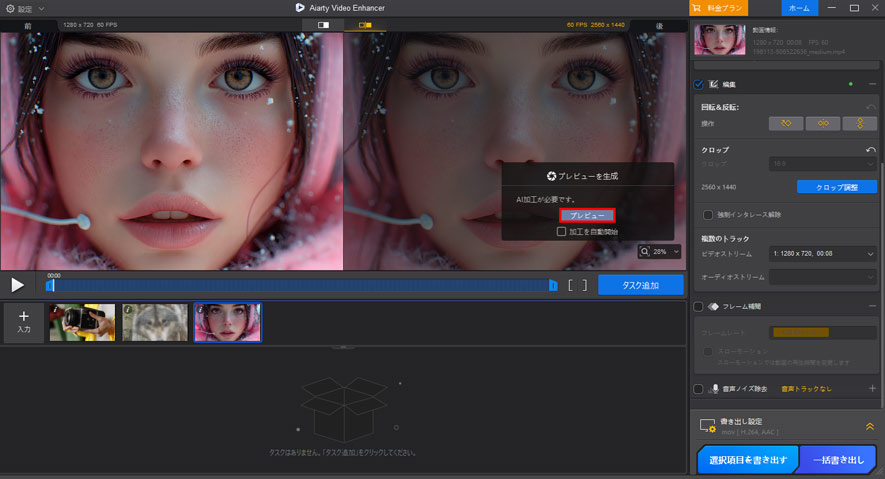Rotate the video with the rotate icon

click(x=786, y=123)
